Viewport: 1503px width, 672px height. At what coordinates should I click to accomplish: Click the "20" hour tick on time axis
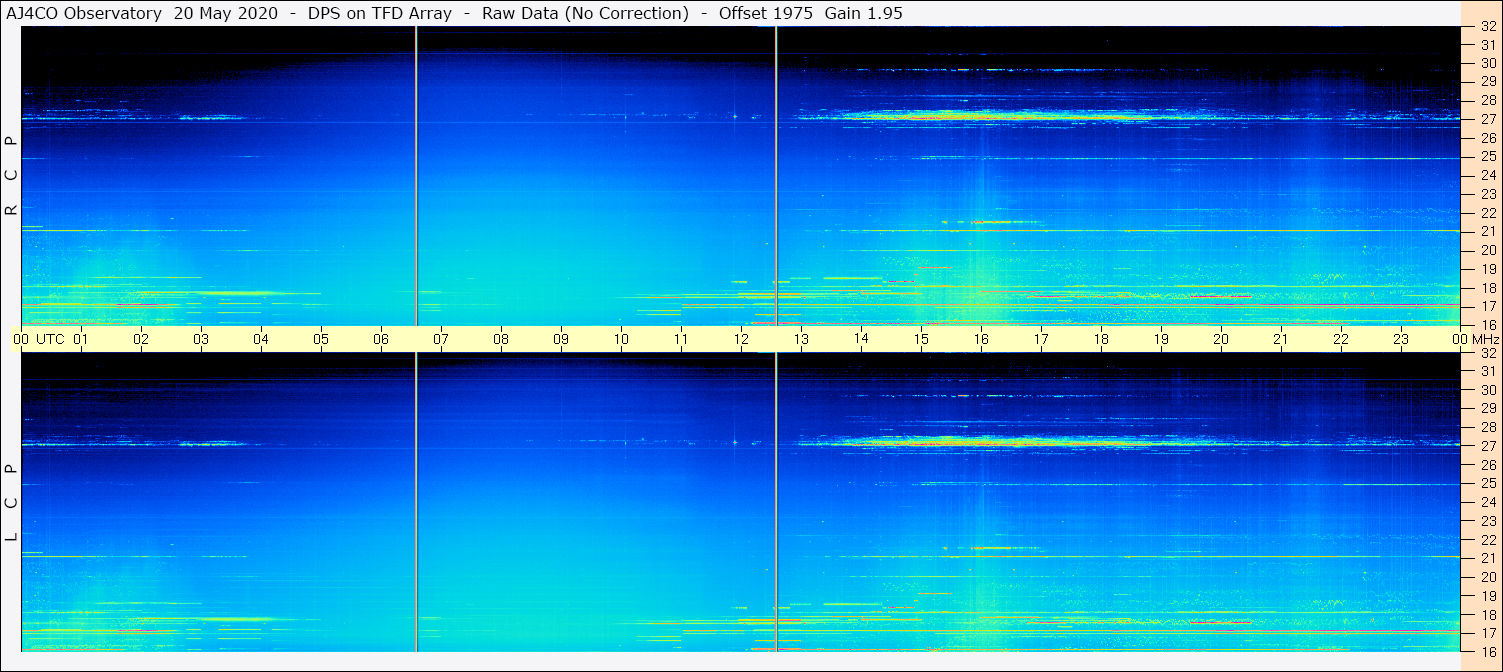[x=1221, y=339]
